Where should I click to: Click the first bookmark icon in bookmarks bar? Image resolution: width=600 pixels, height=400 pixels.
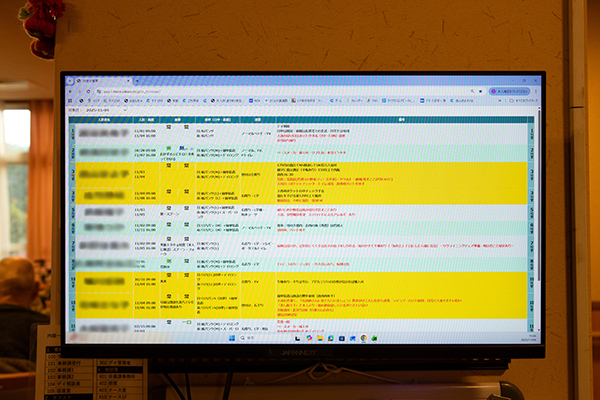(72, 101)
